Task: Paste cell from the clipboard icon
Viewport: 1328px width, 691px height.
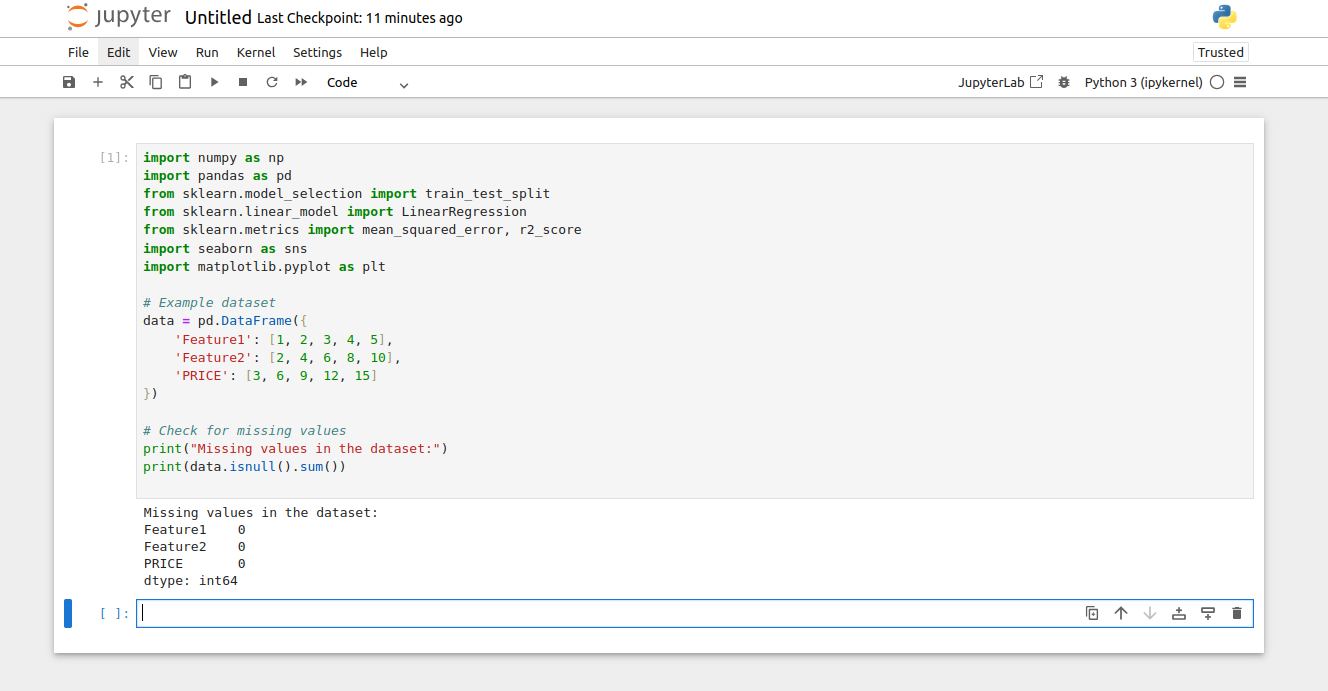Action: click(x=185, y=82)
